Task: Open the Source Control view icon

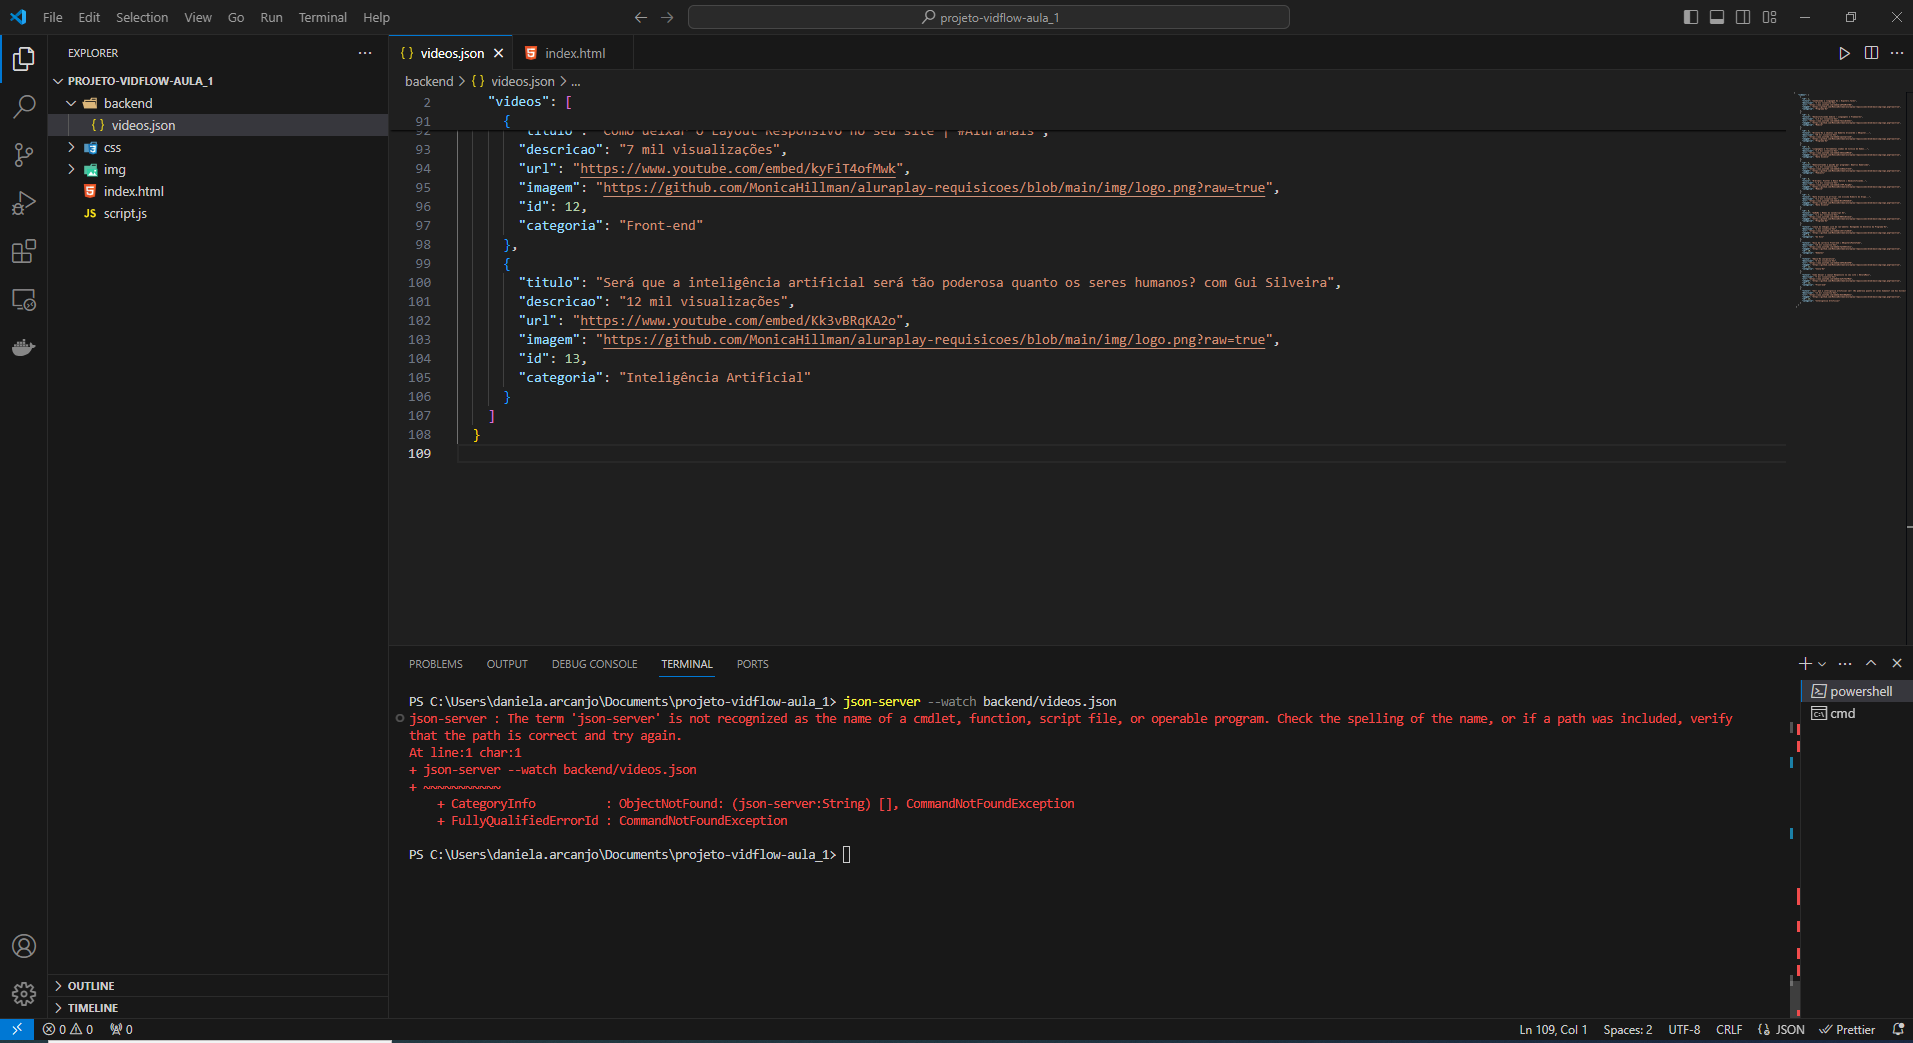Action: pos(24,154)
